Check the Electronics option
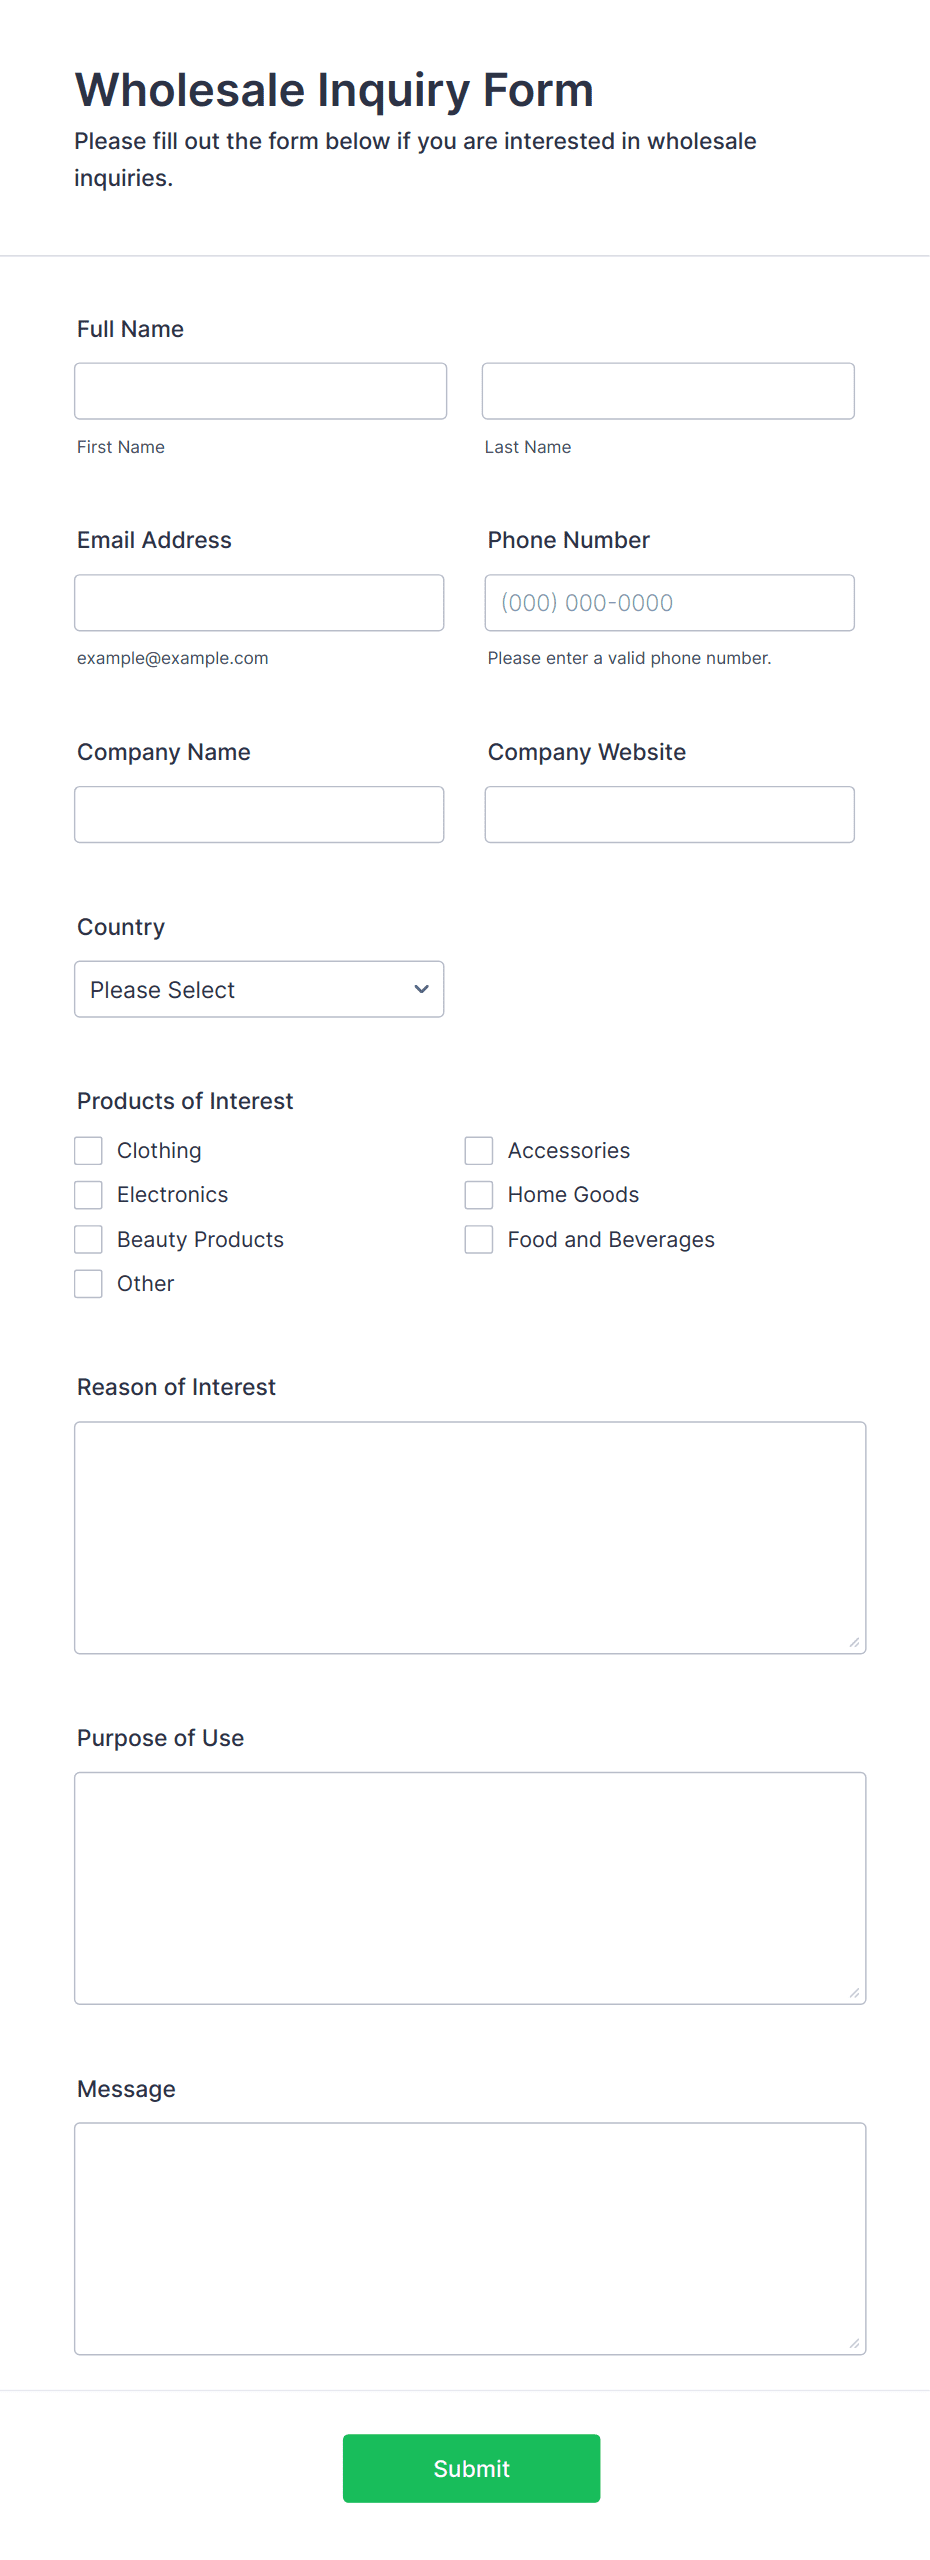 (x=88, y=1195)
